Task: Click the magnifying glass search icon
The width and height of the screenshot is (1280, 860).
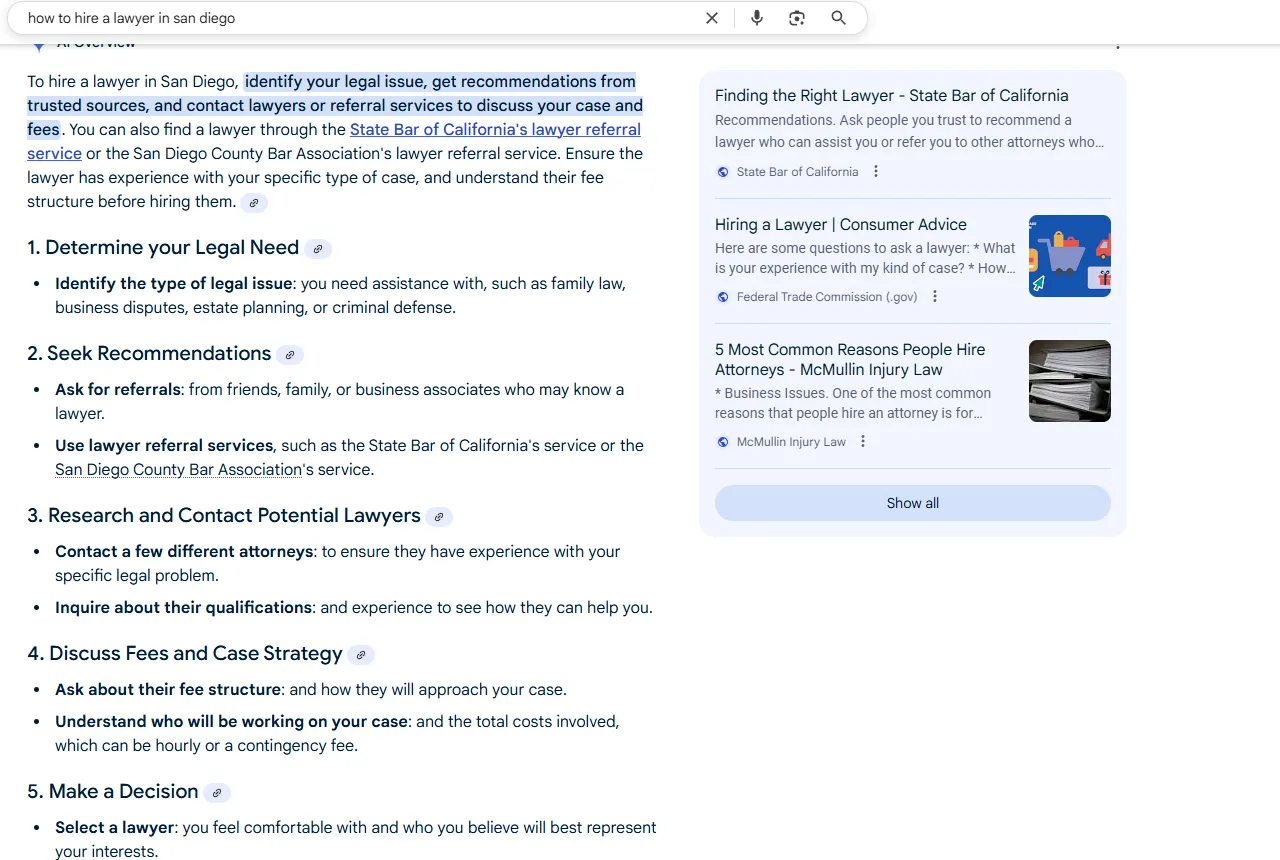Action: click(x=839, y=18)
